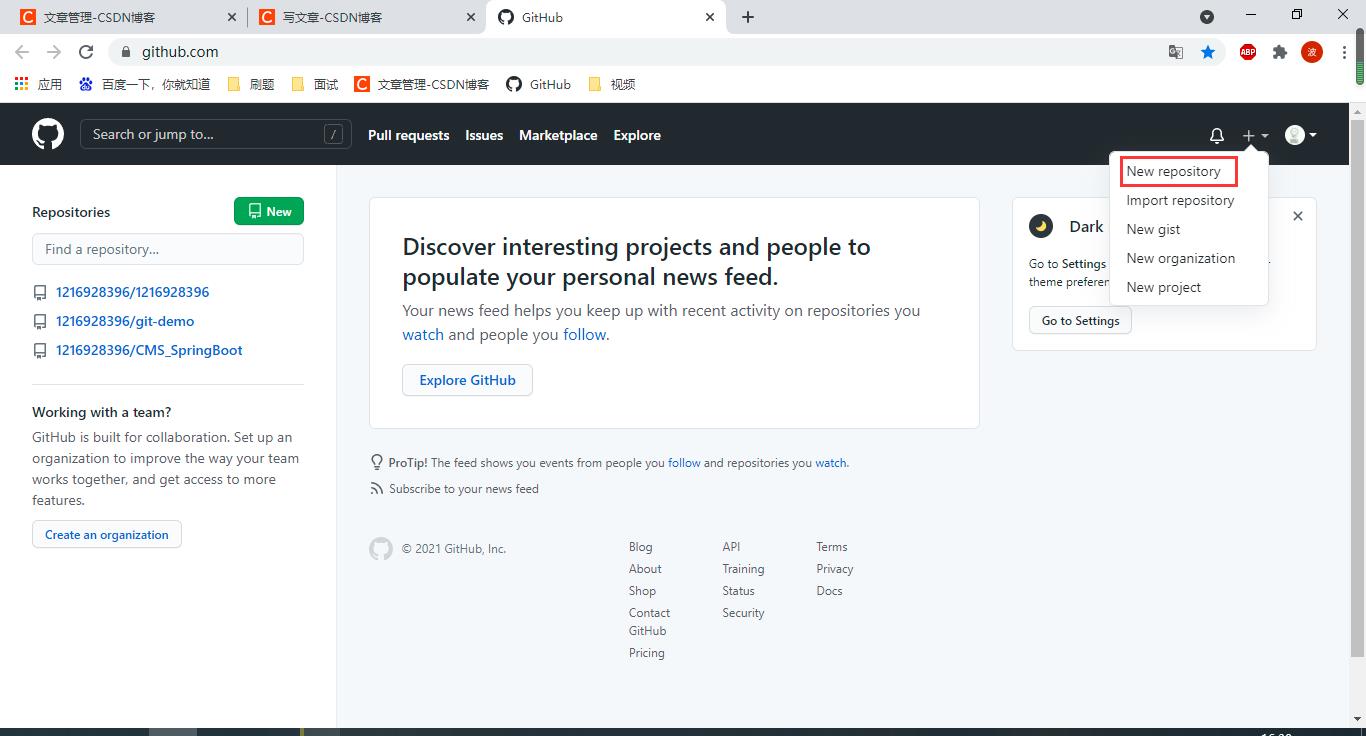Follow the follow link in news feed text
The height and width of the screenshot is (736, 1366).
[584, 334]
